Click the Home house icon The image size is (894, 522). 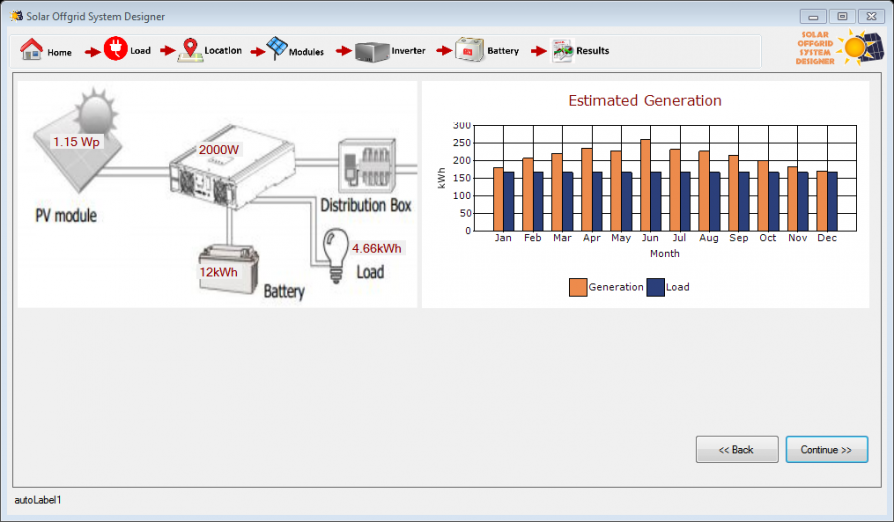(31, 50)
